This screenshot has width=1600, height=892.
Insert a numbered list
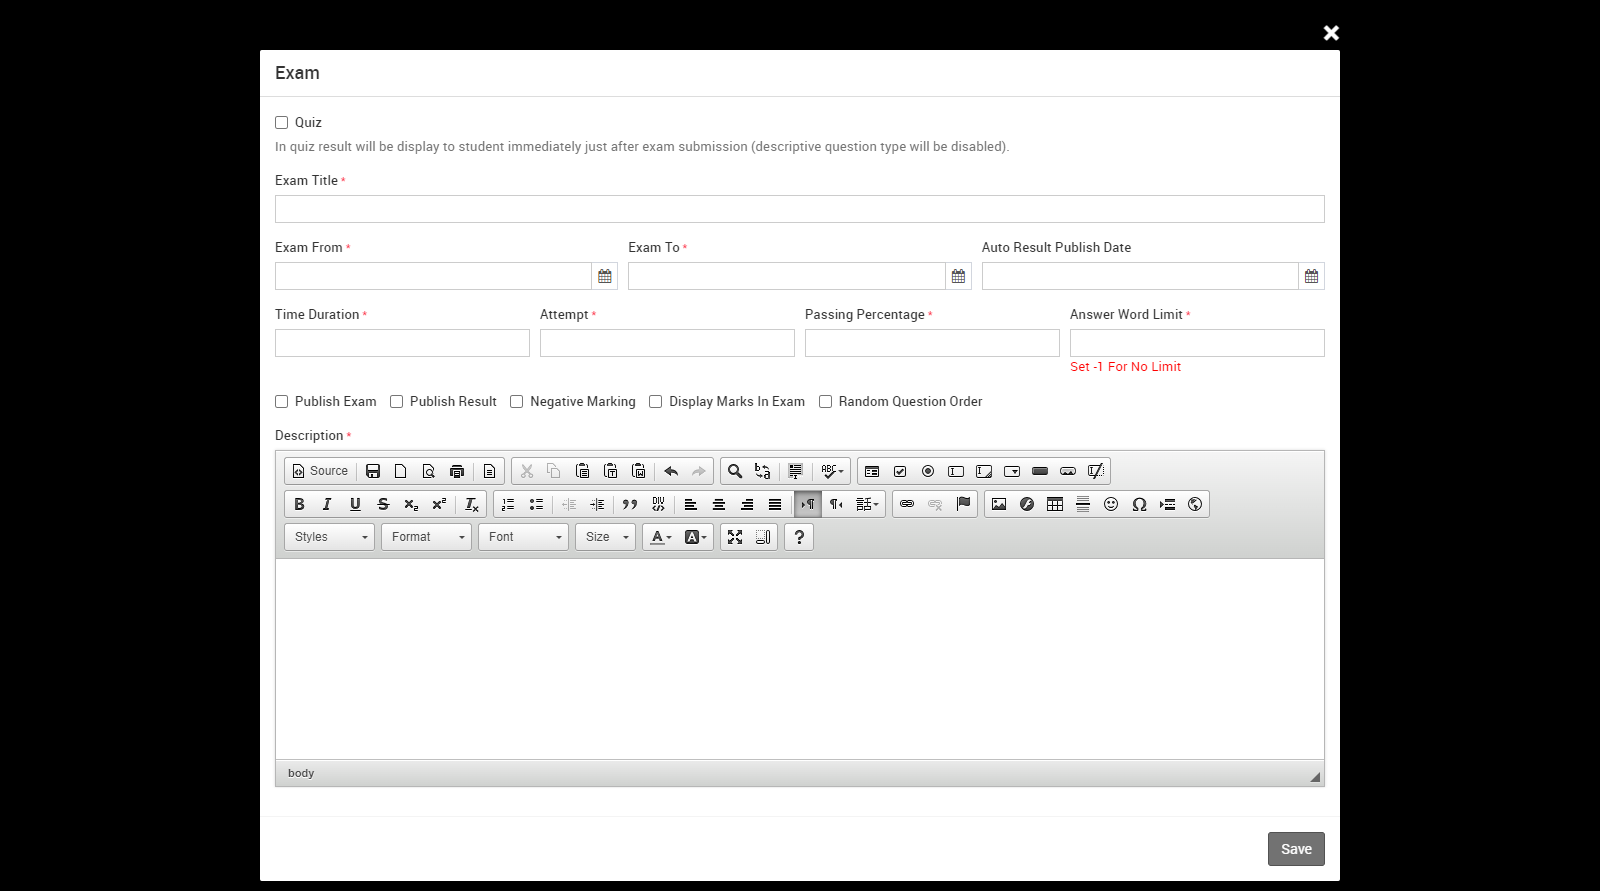[x=508, y=504]
